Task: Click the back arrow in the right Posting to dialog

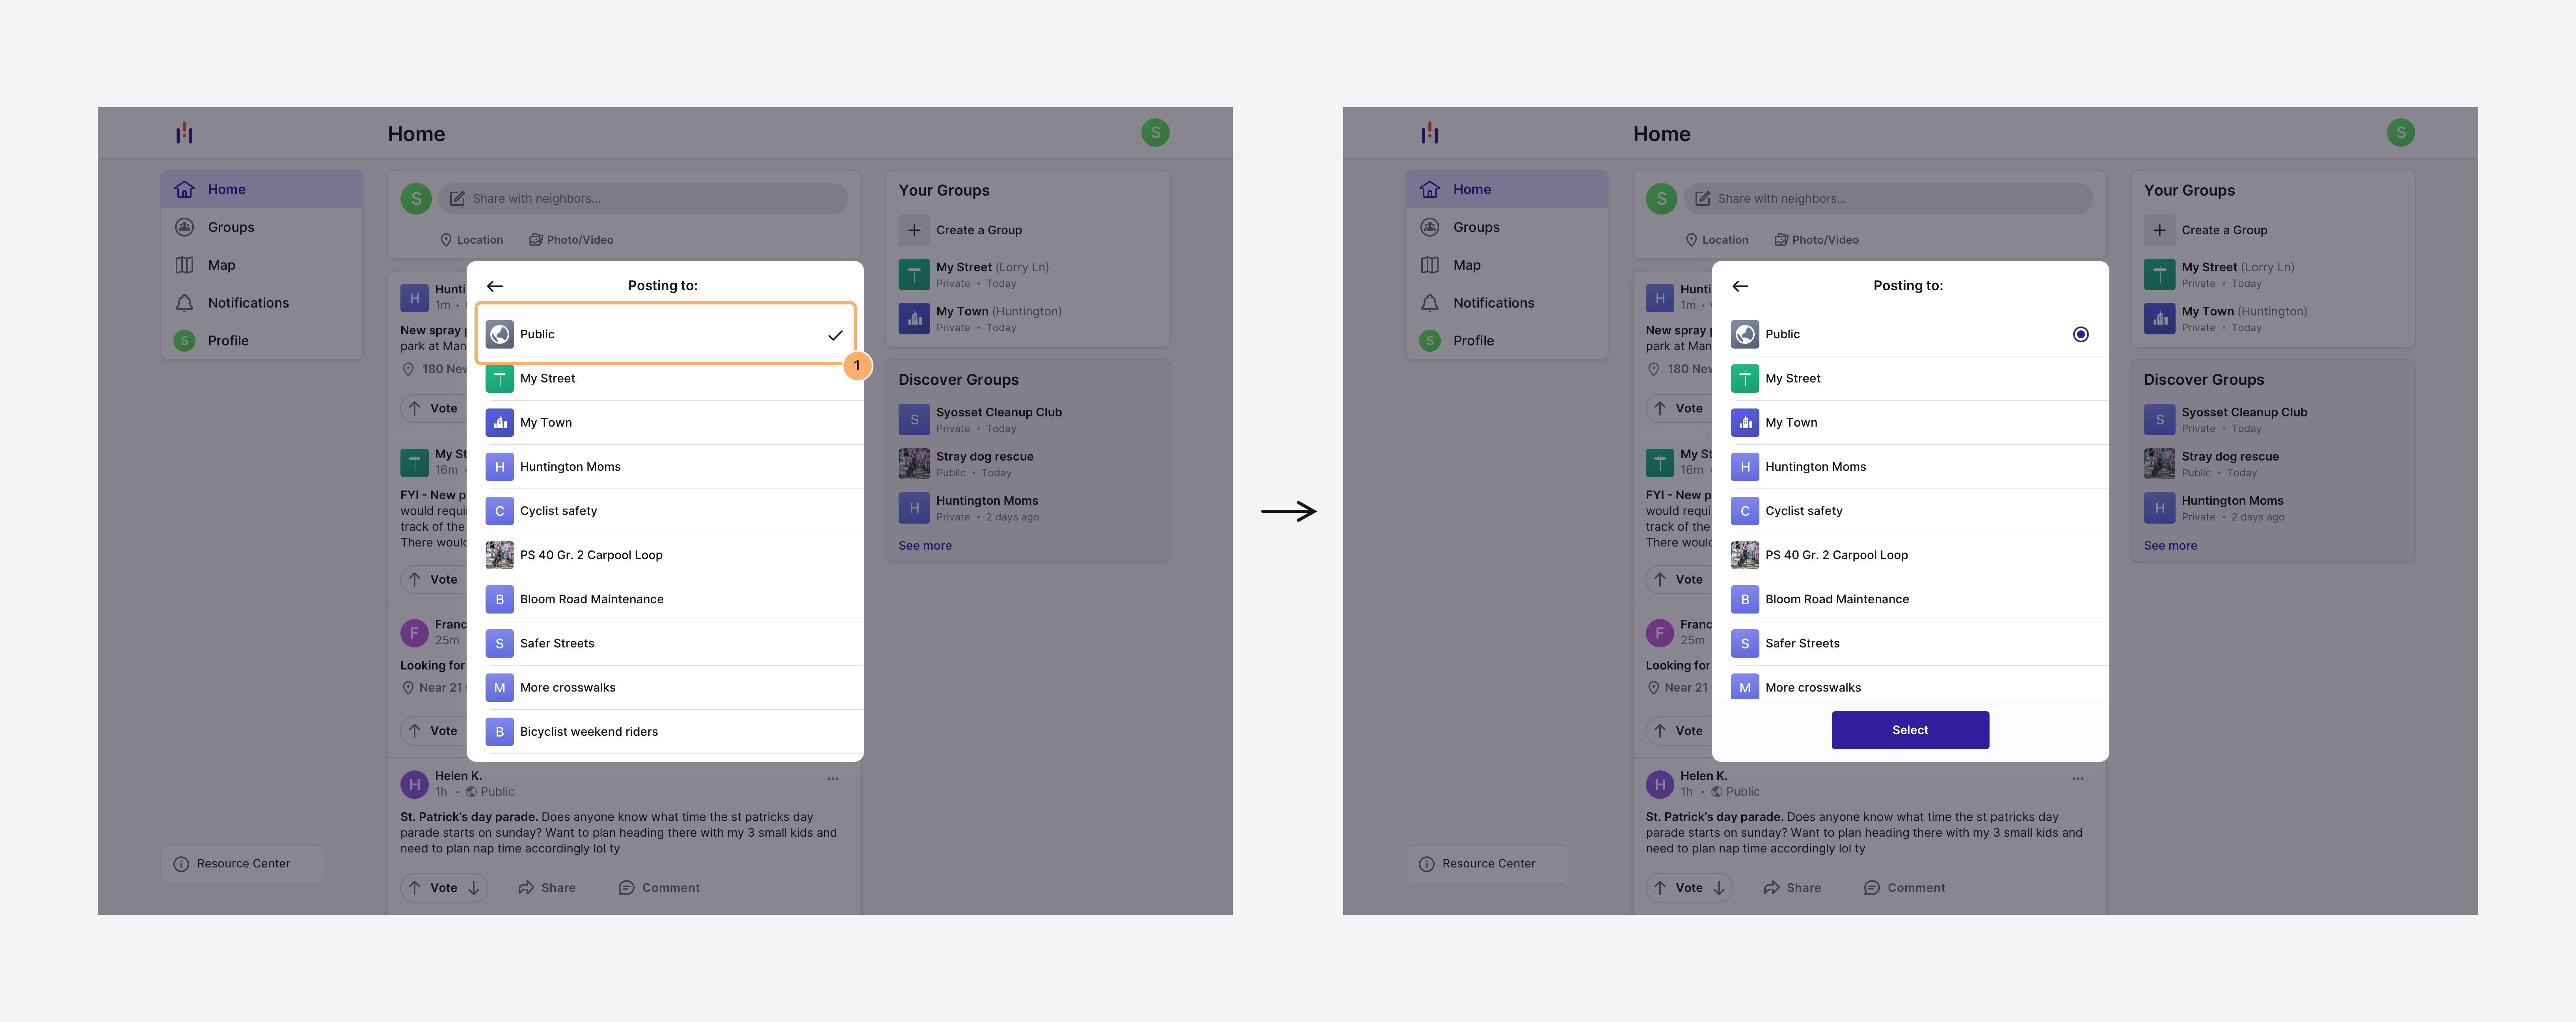Action: 1740,286
